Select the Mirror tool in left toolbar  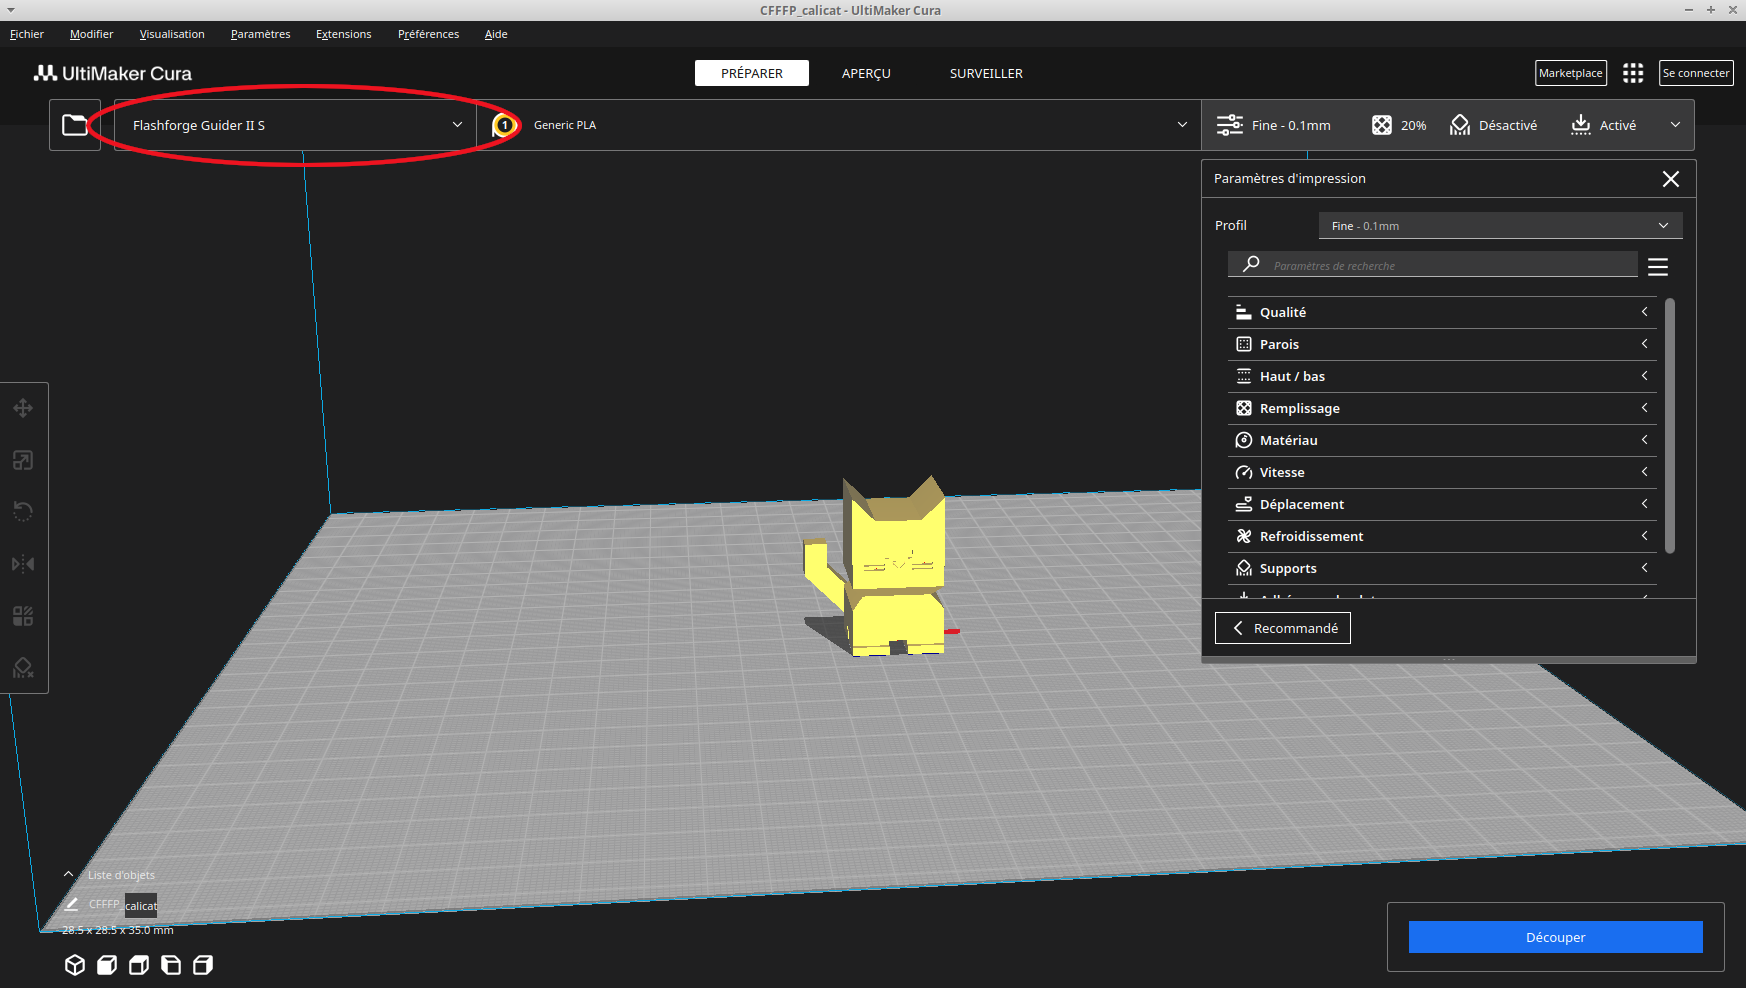(x=23, y=564)
